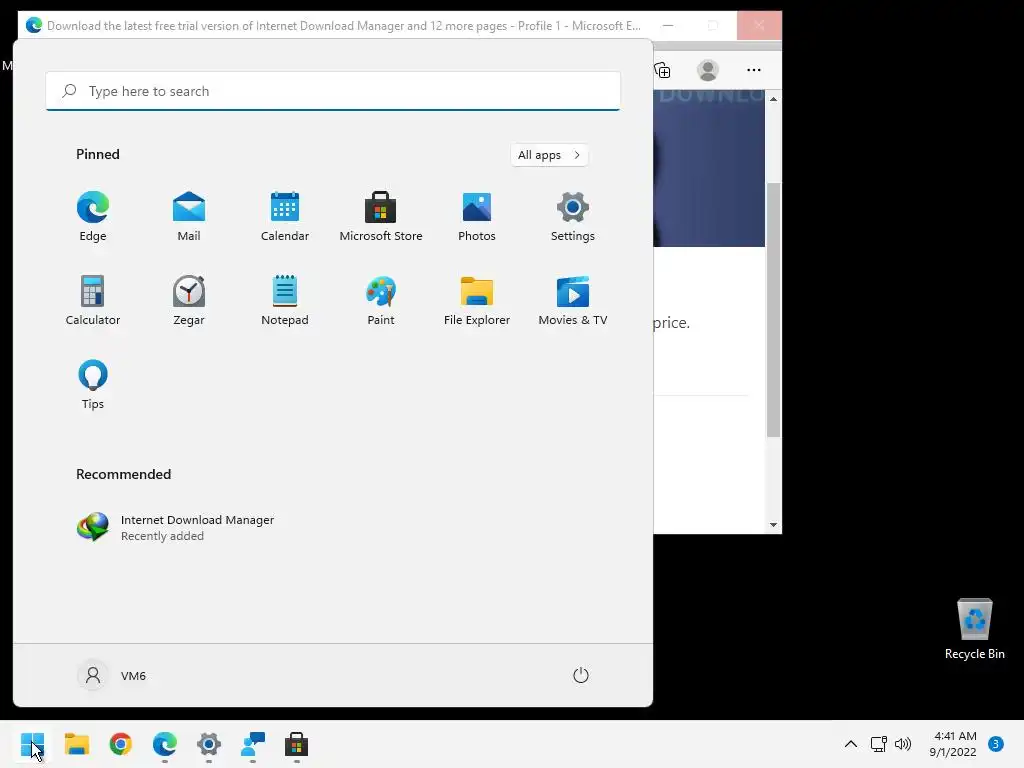Launch the Calculator app
Screen dimensions: 1024x768
93,300
